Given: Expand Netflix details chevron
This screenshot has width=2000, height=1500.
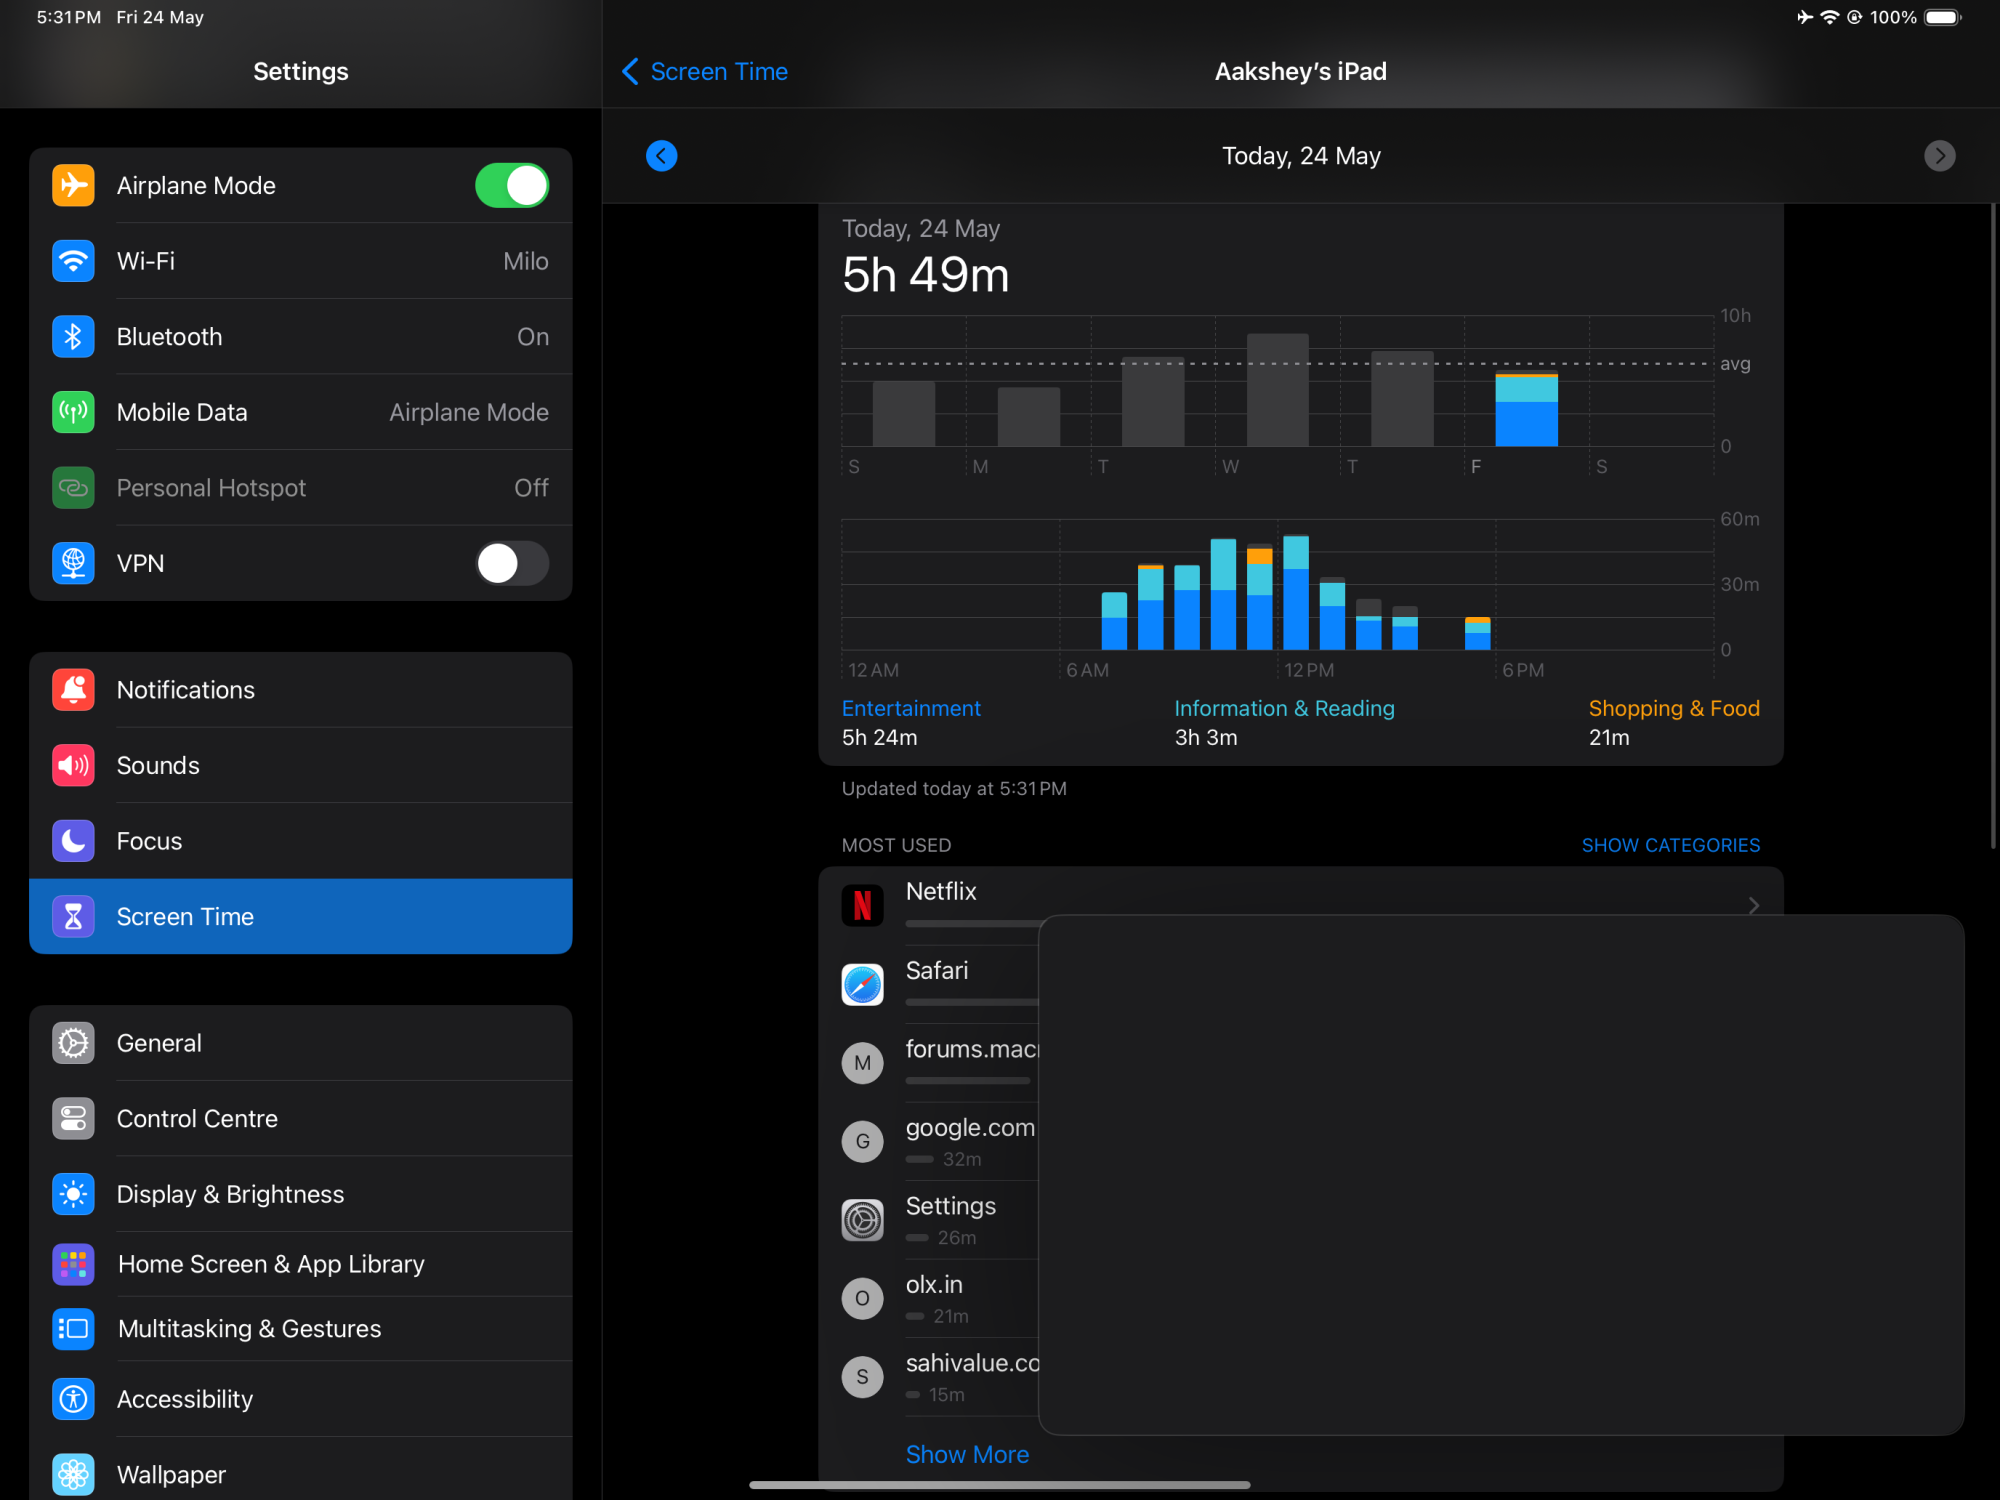Looking at the screenshot, I should [x=1753, y=905].
